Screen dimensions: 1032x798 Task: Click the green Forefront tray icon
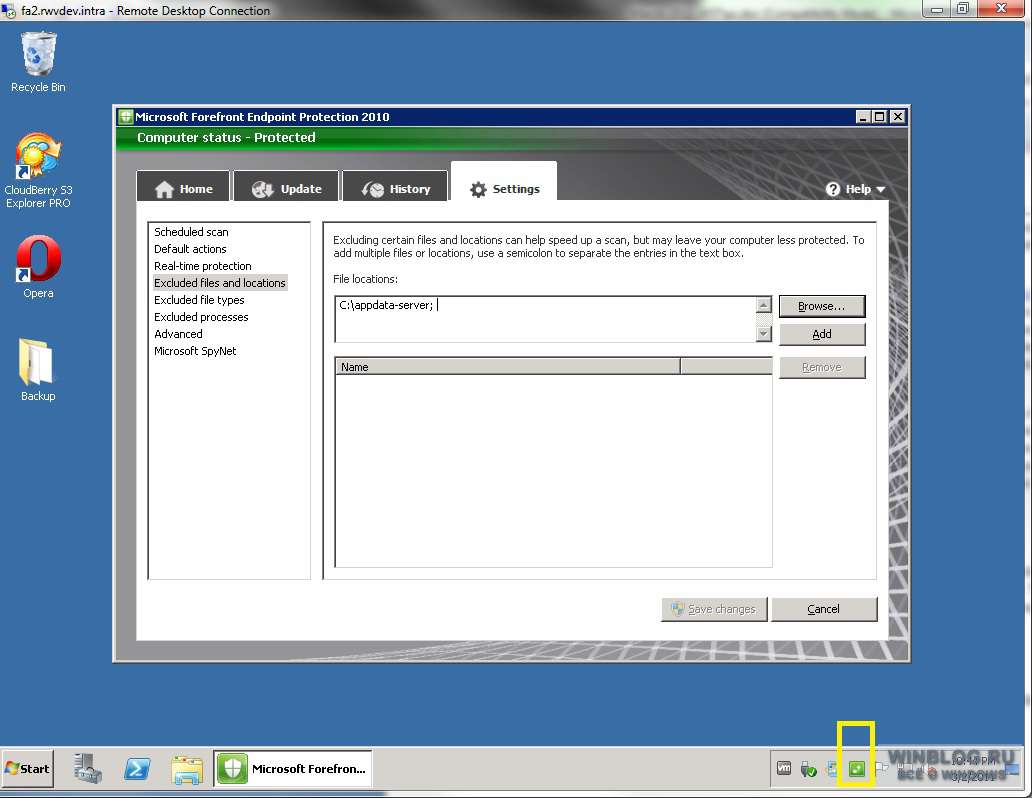856,768
